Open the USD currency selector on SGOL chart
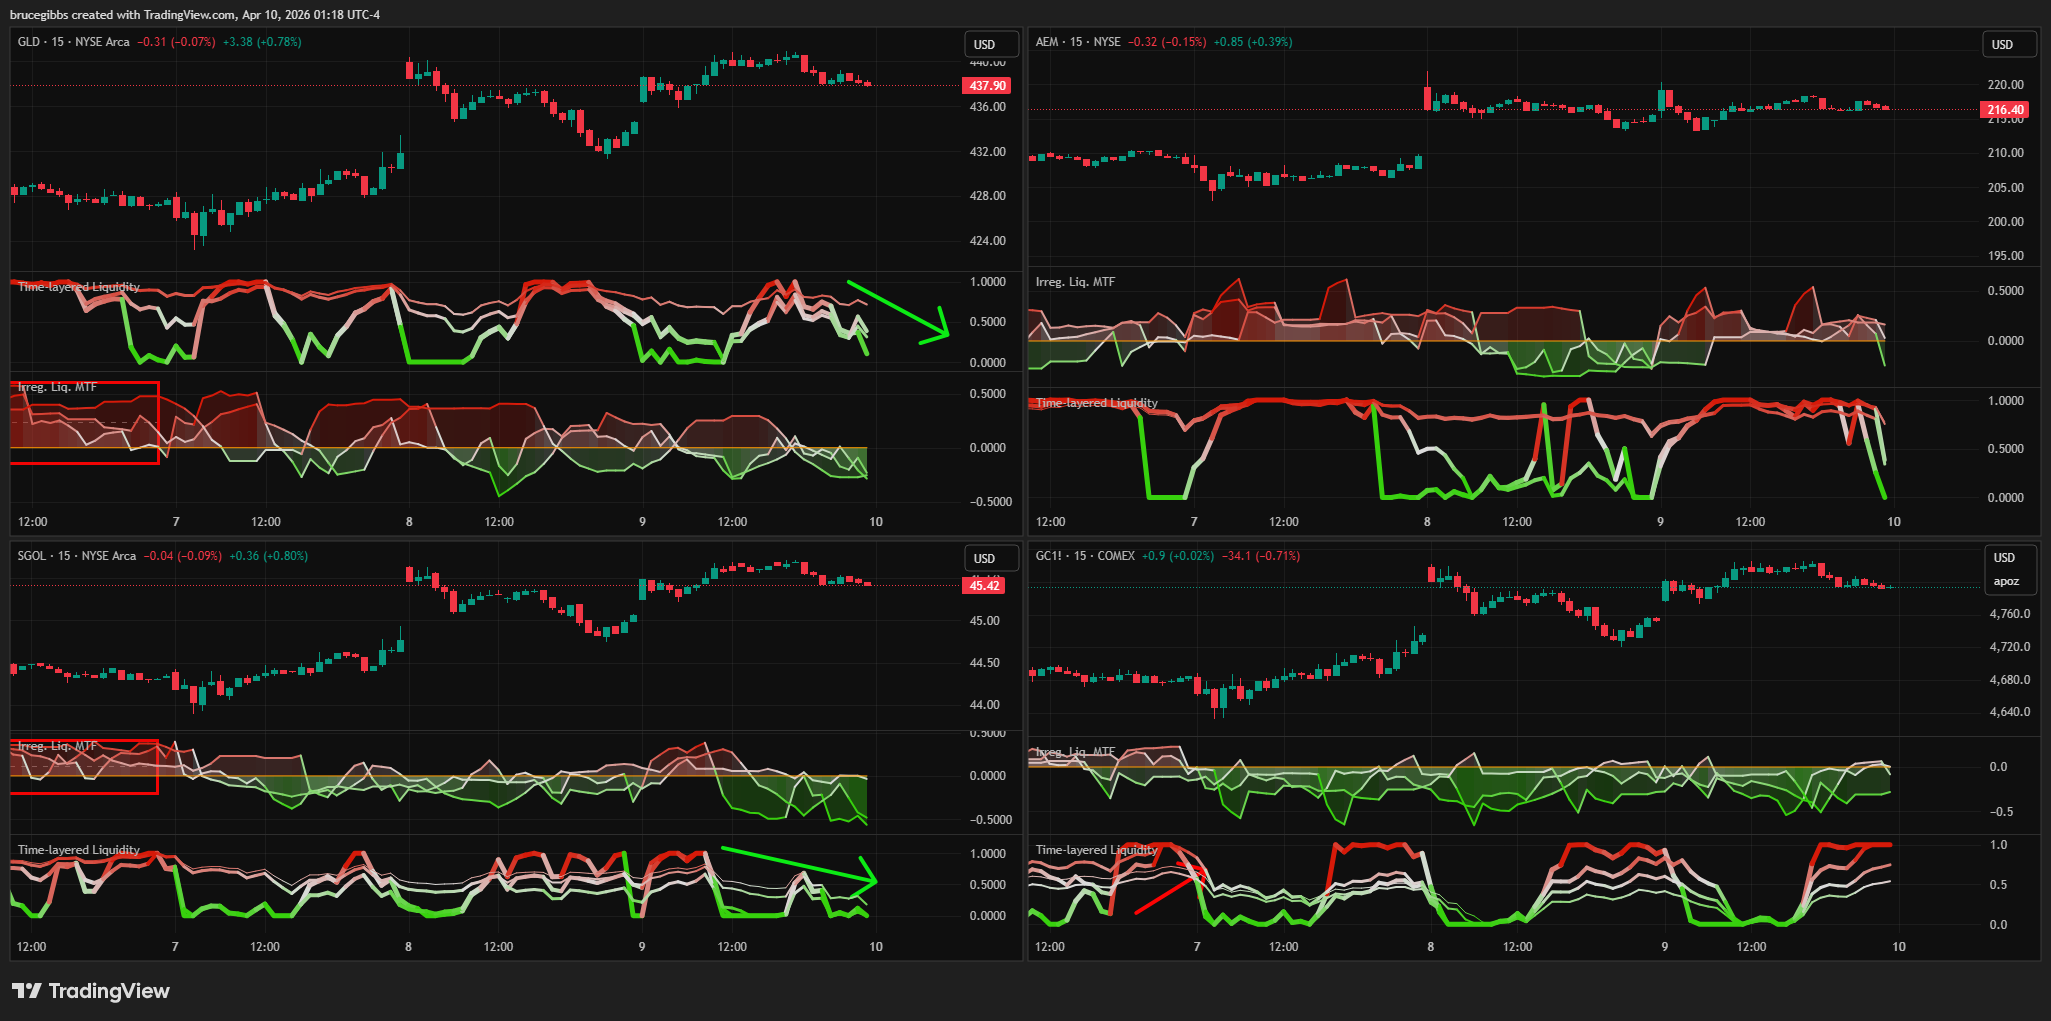 [986, 558]
